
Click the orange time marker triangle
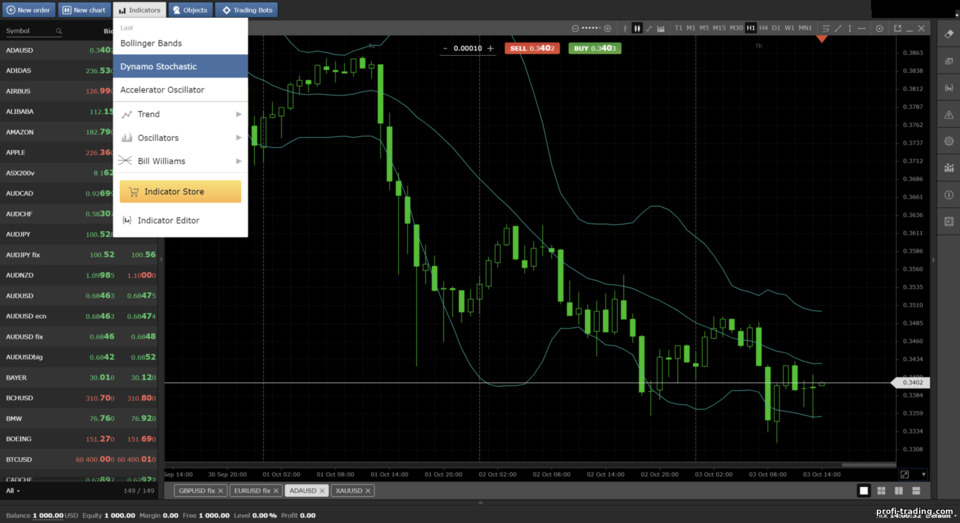[x=822, y=39]
